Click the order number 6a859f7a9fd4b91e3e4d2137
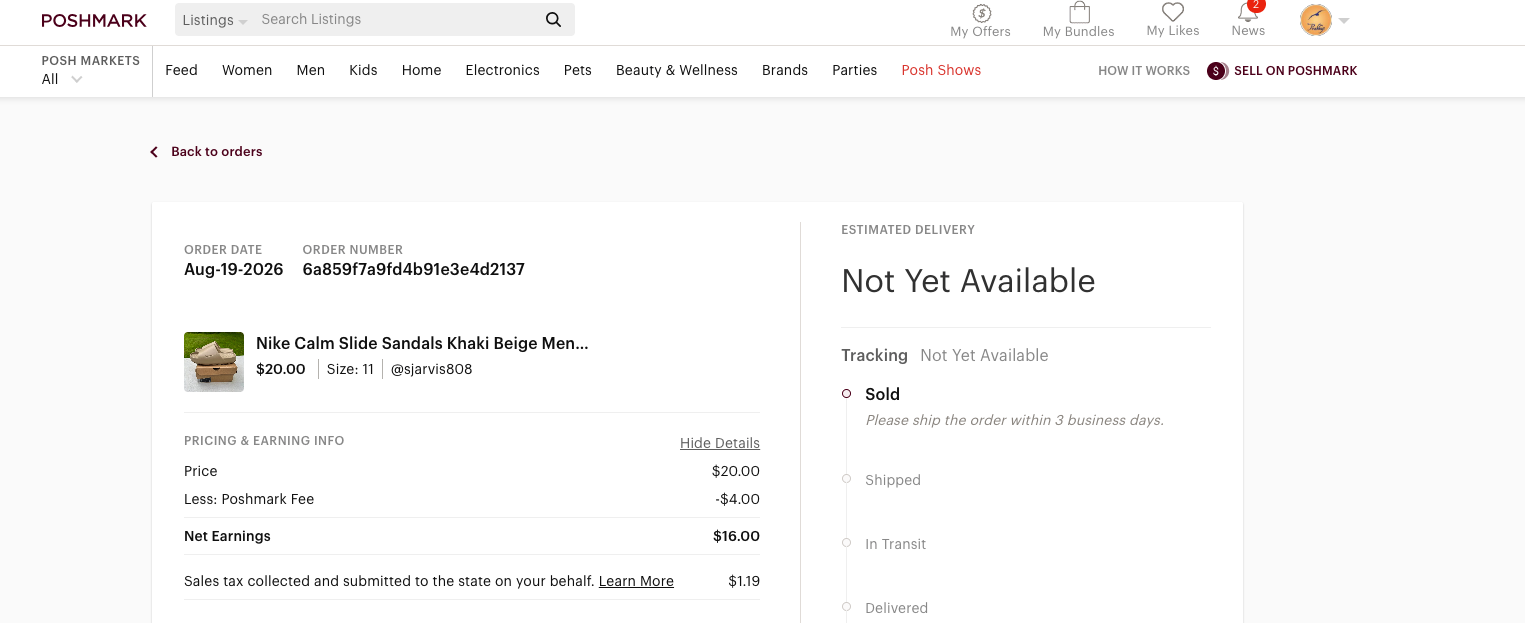Image resolution: width=1525 pixels, height=623 pixels. point(414,269)
